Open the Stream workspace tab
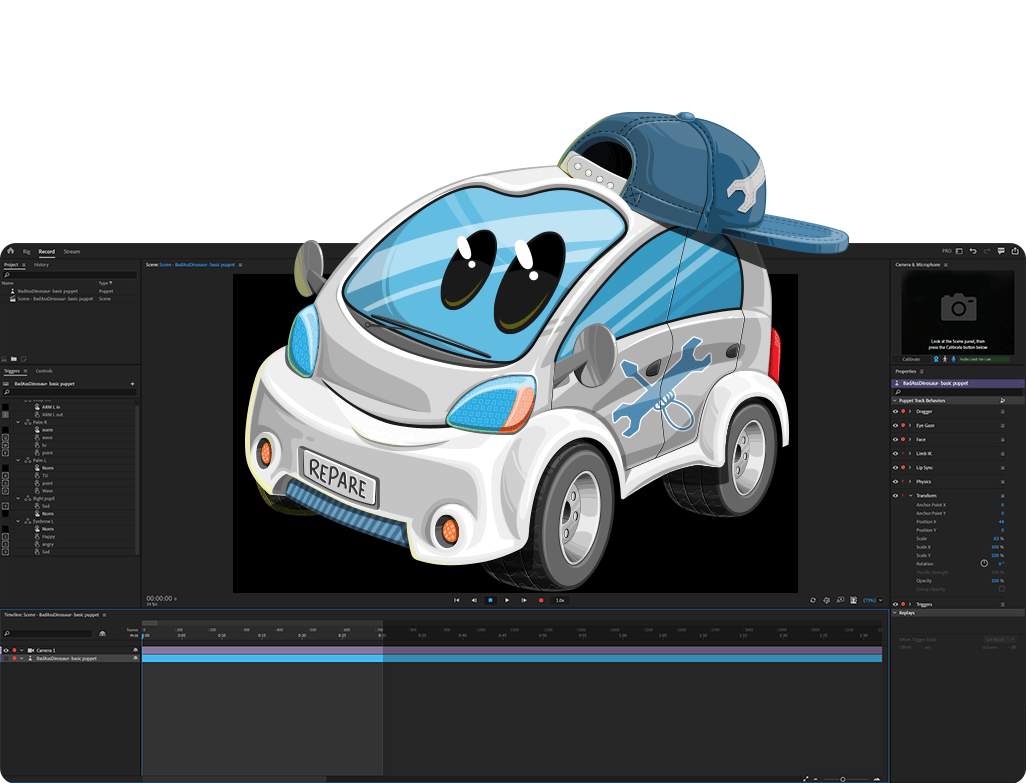 (x=71, y=251)
